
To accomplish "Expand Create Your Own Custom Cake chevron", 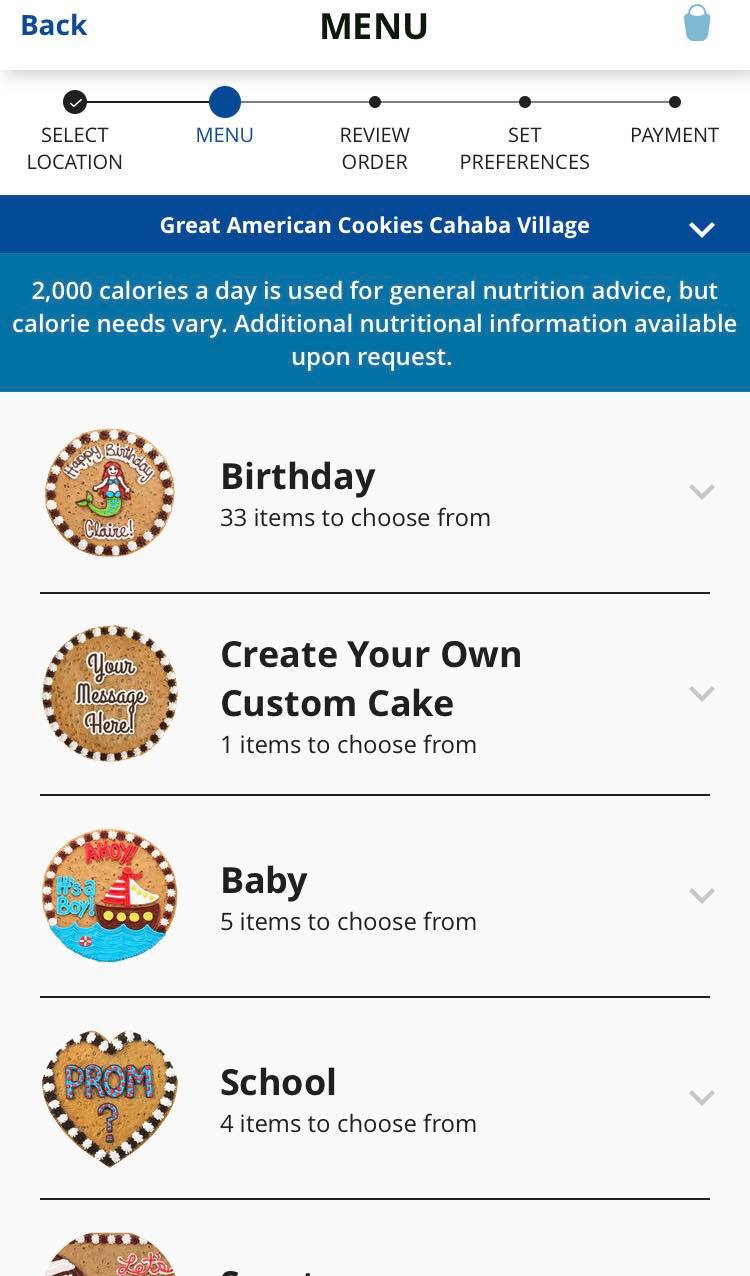I will 702,693.
